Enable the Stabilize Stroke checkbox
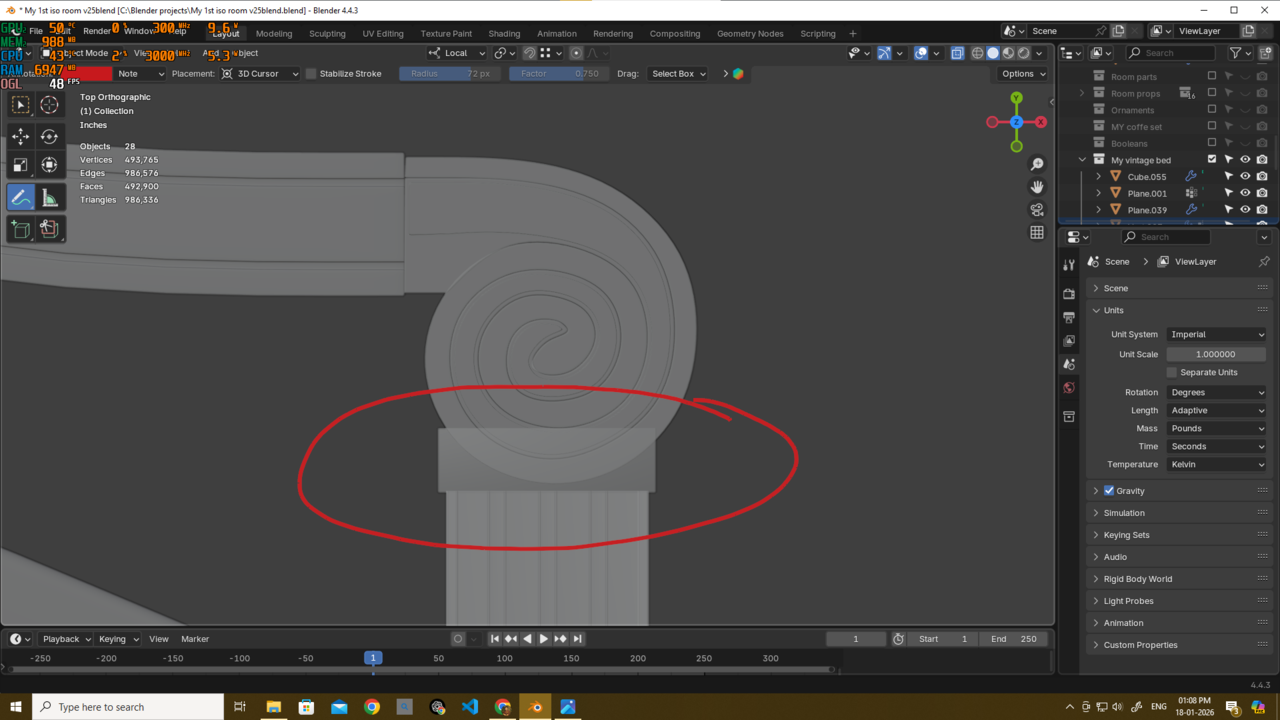 311,74
